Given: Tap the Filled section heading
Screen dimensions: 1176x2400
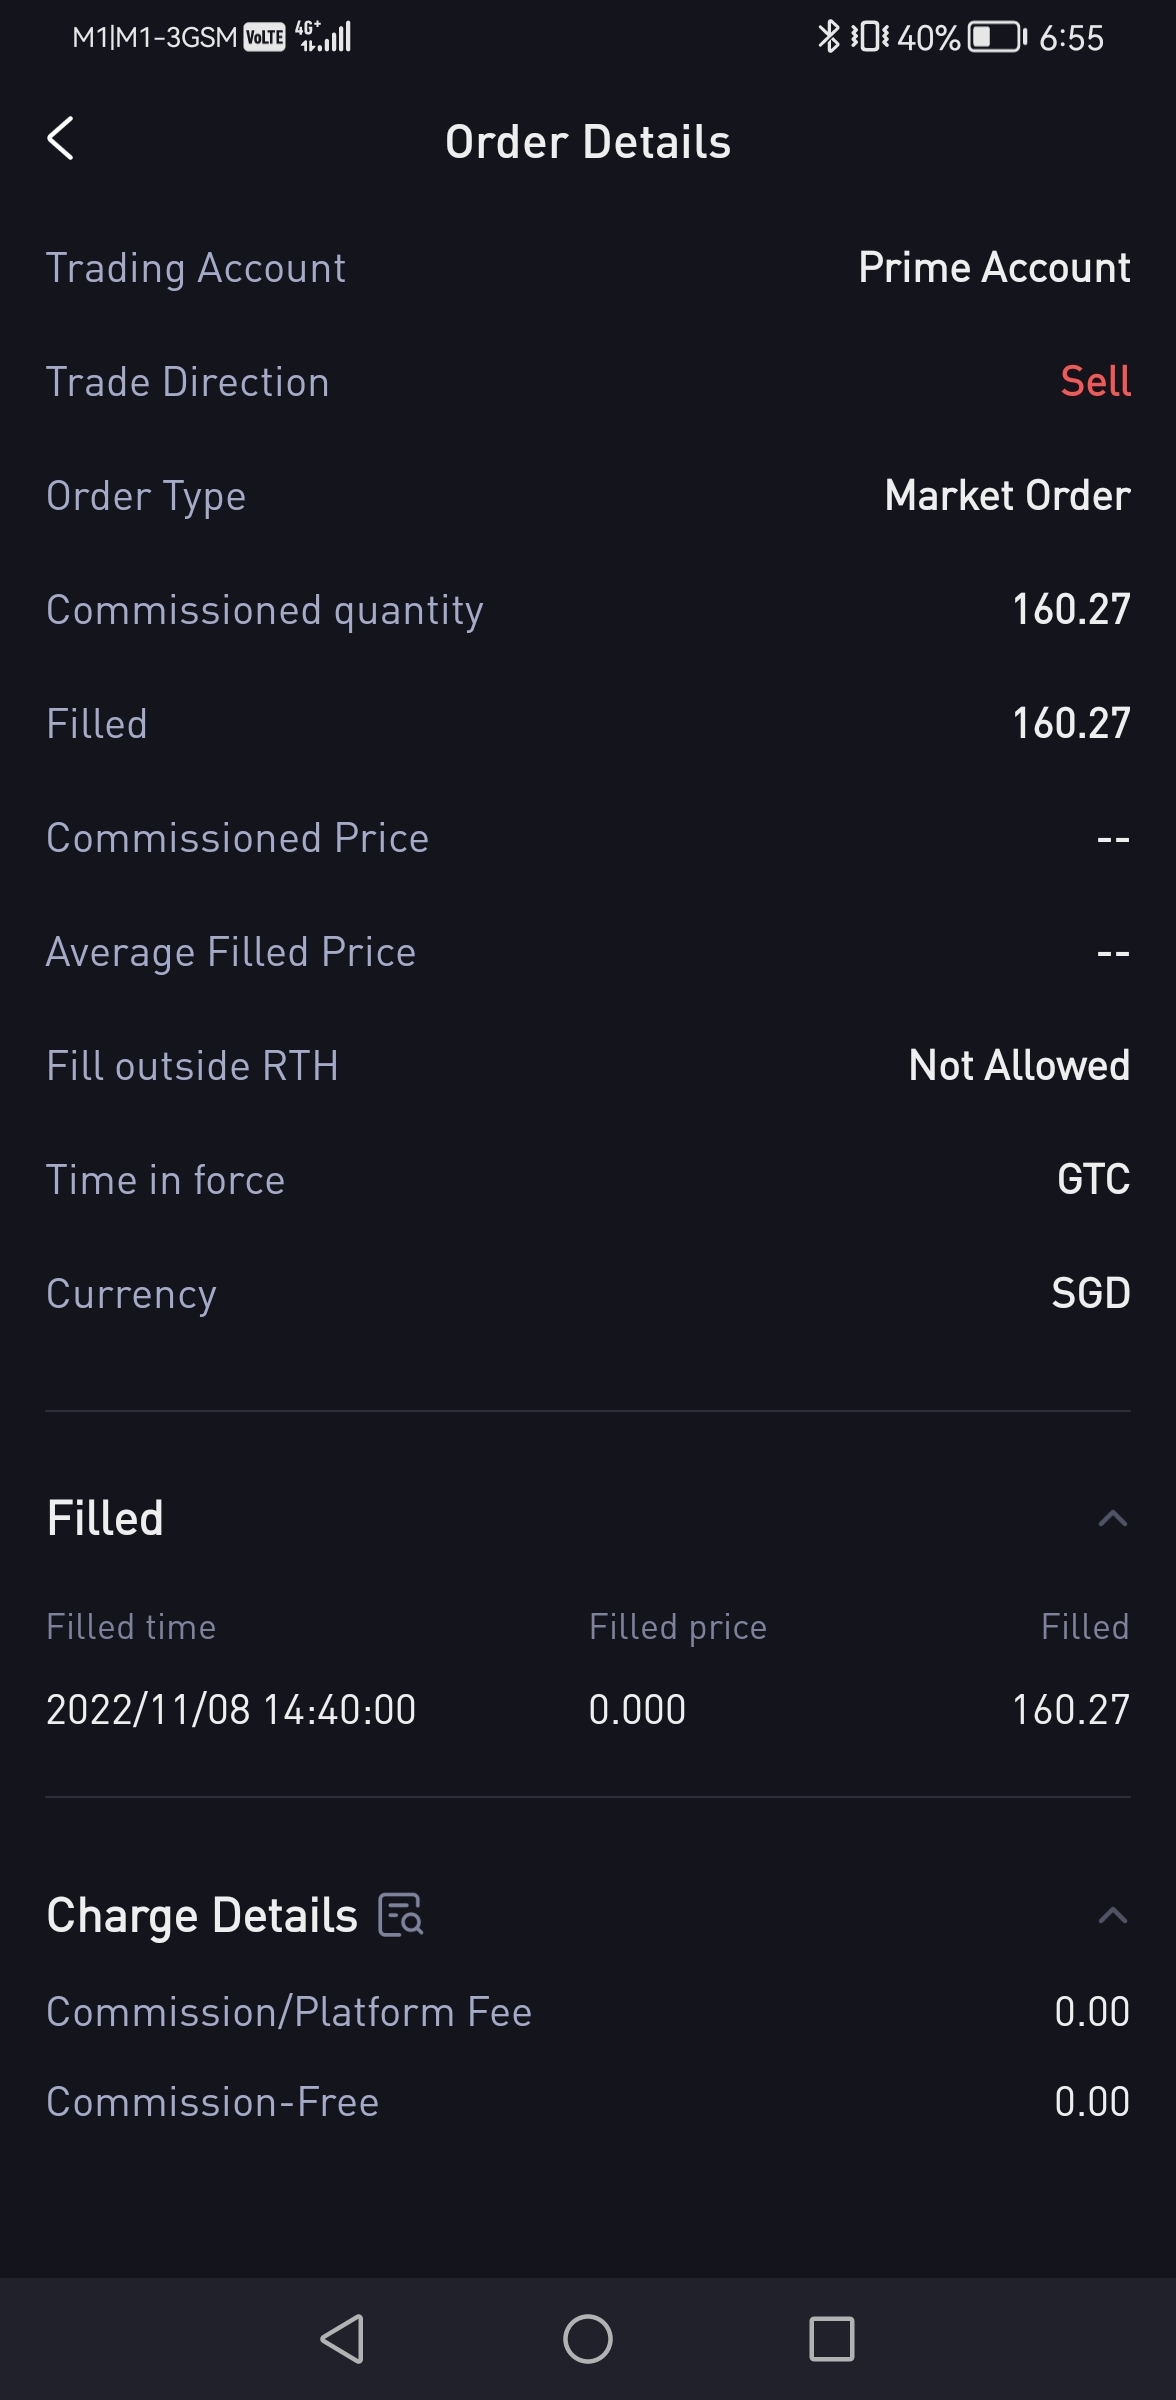Looking at the screenshot, I should (105, 1518).
